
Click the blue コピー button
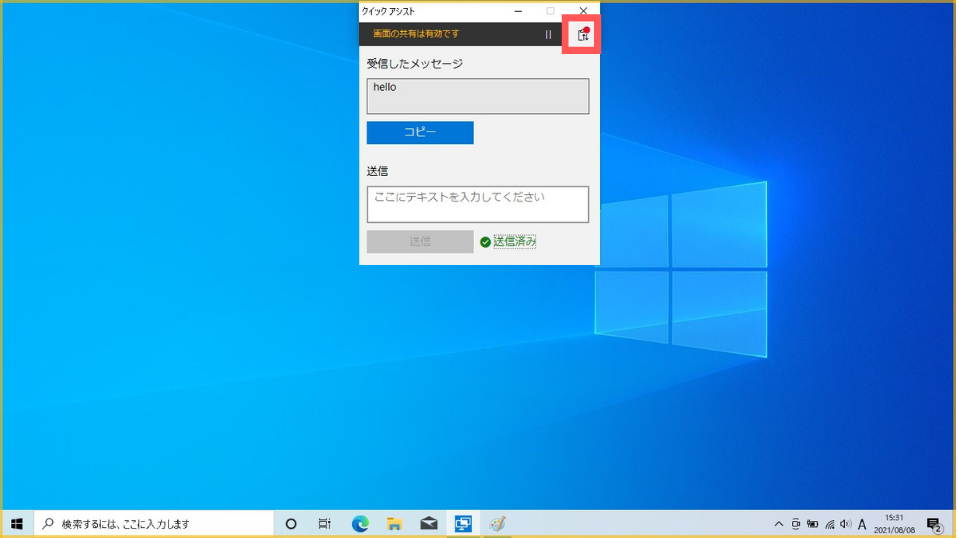pos(420,133)
